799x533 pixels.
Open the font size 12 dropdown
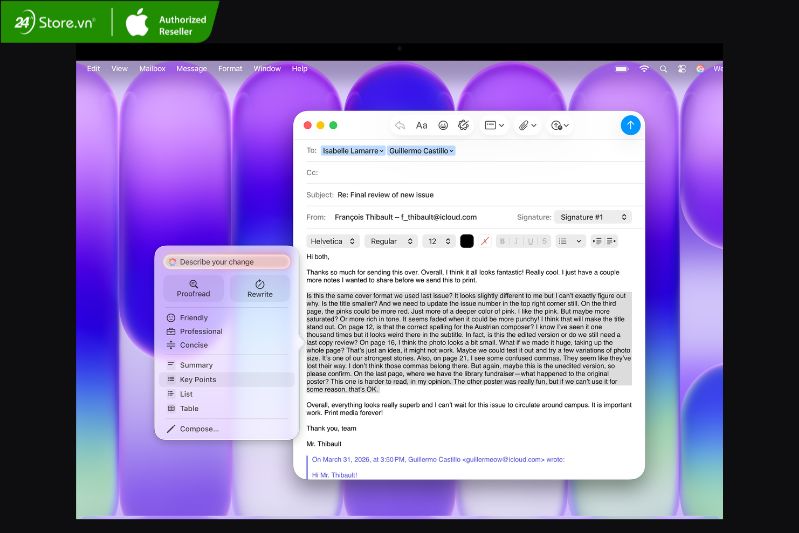438,241
